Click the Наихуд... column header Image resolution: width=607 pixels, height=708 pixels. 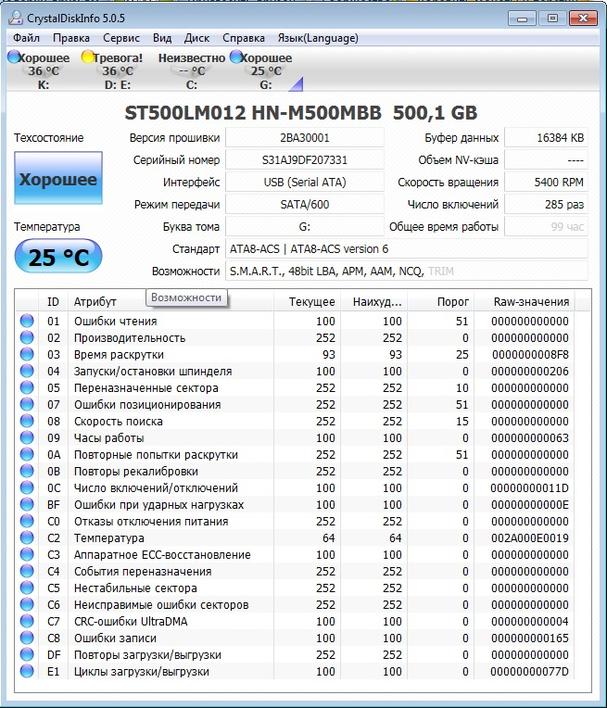(x=374, y=302)
